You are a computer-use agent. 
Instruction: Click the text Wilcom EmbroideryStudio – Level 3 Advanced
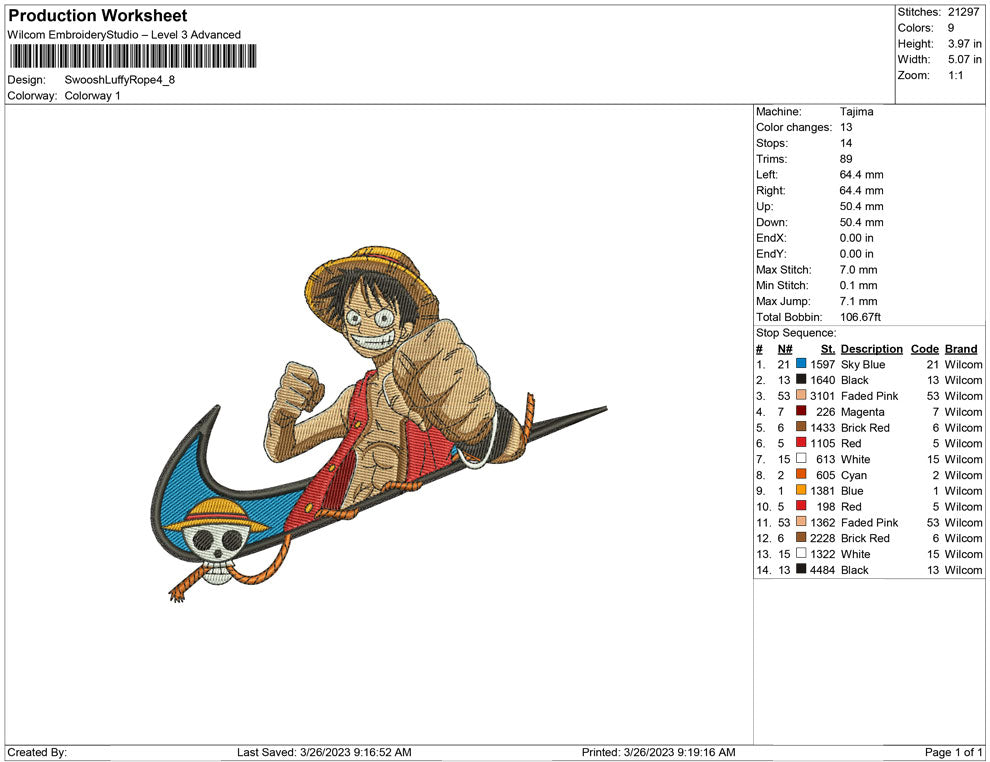[x=124, y=35]
